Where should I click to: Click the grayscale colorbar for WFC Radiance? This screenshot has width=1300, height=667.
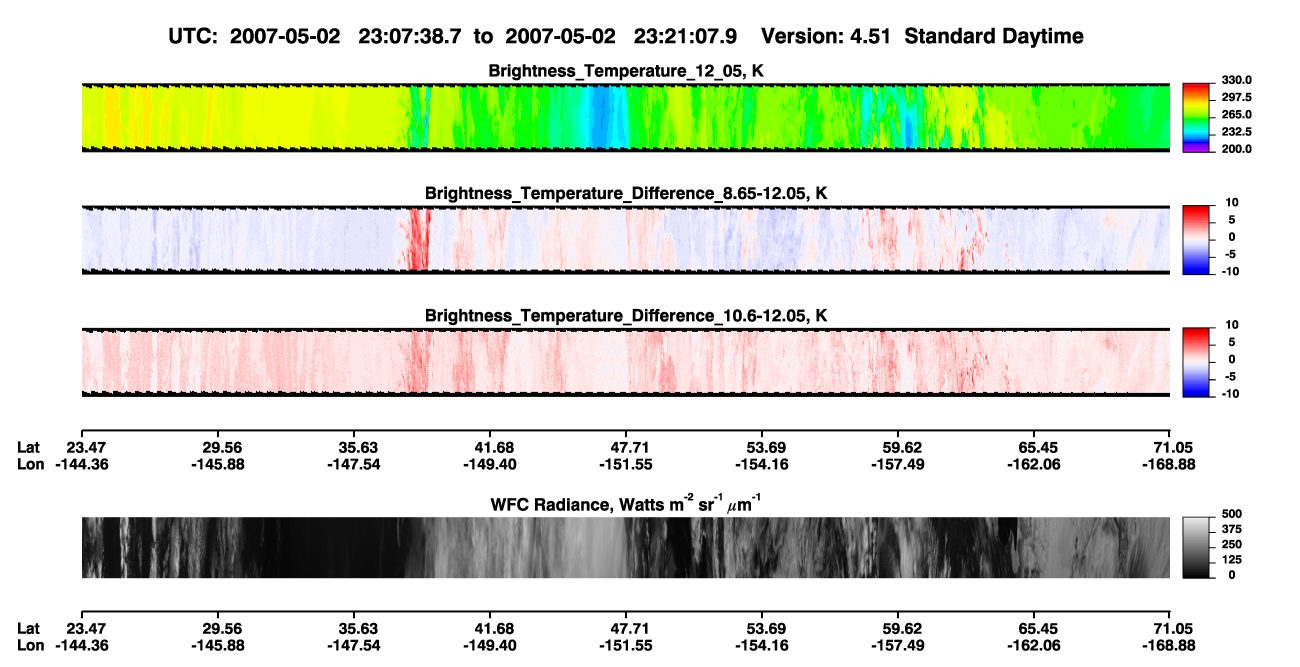(1198, 548)
